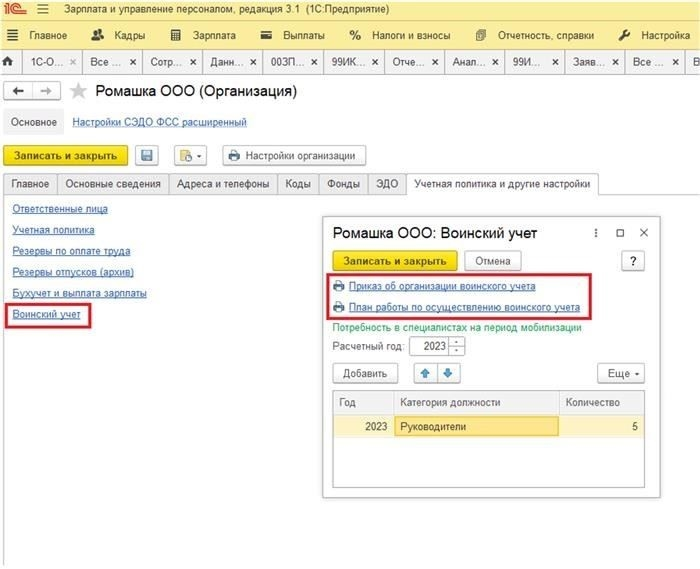Open the Учетная политика link
Viewport: 700px width, 569px height.
54,230
